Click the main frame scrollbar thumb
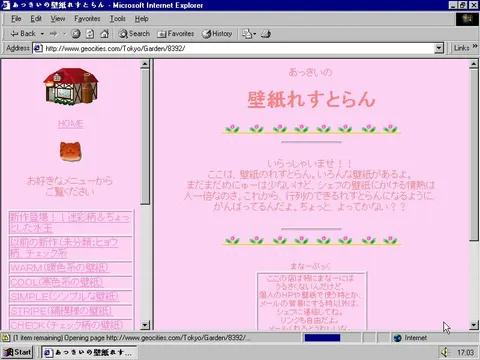 474,155
